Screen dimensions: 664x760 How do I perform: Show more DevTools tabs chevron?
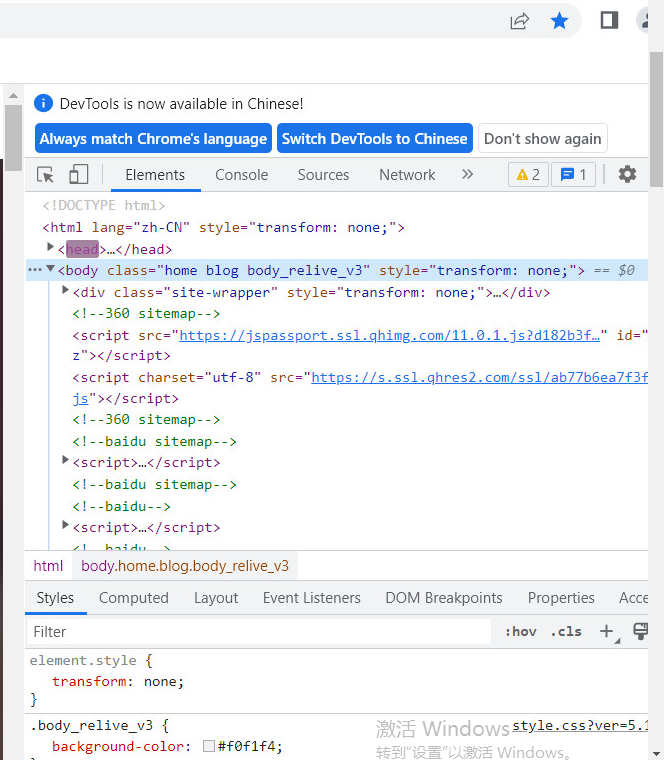pyautogui.click(x=467, y=174)
